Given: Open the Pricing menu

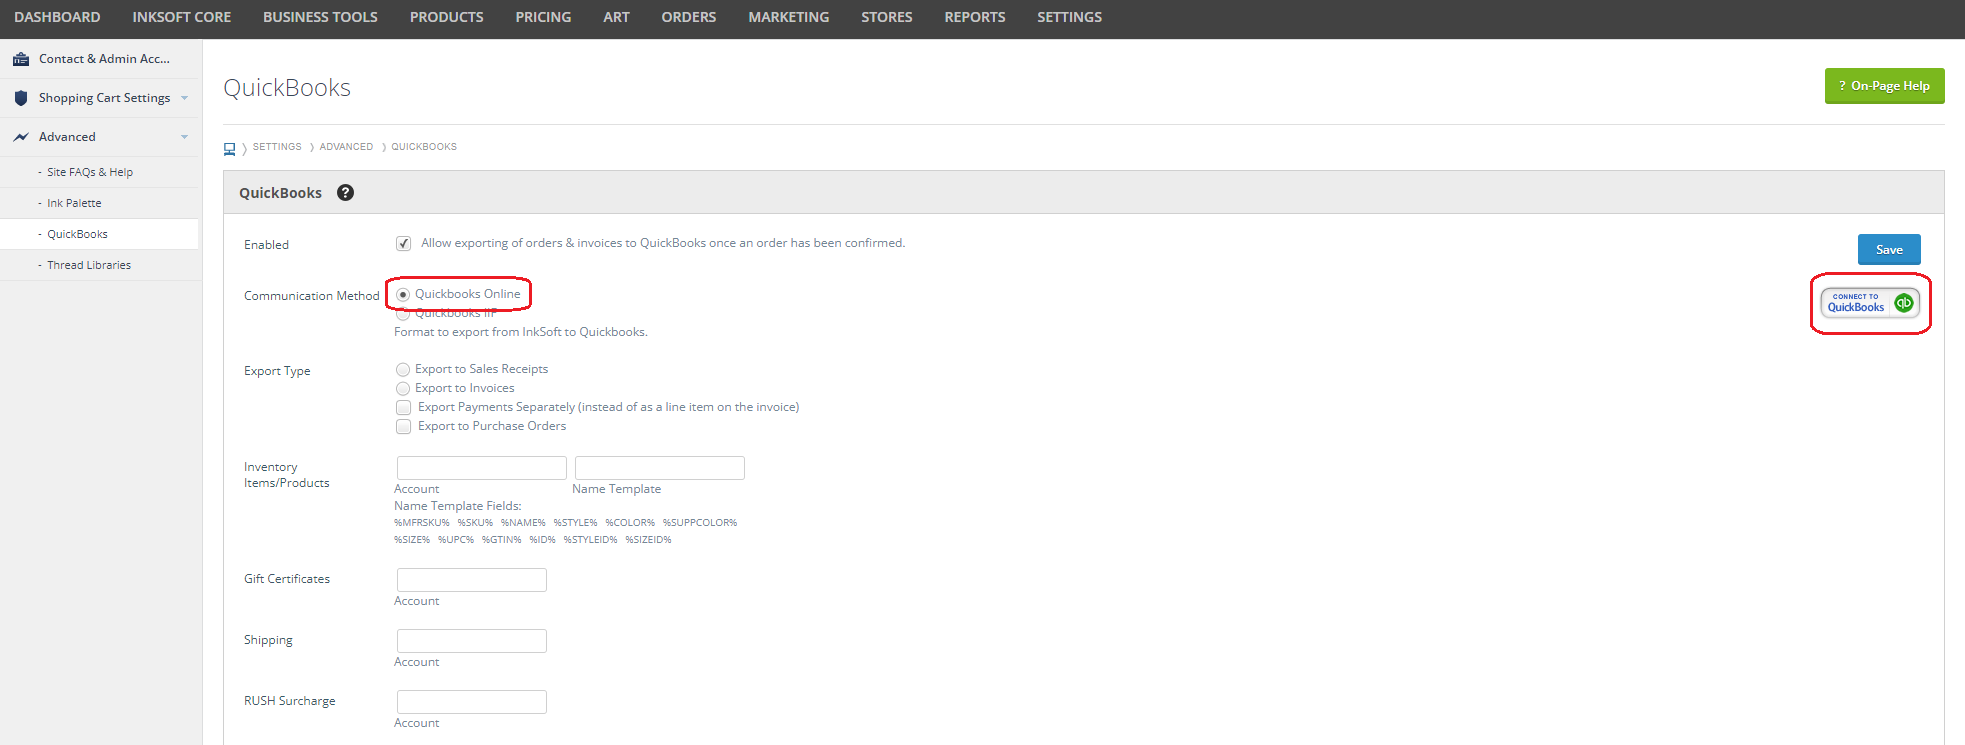Looking at the screenshot, I should (x=543, y=17).
